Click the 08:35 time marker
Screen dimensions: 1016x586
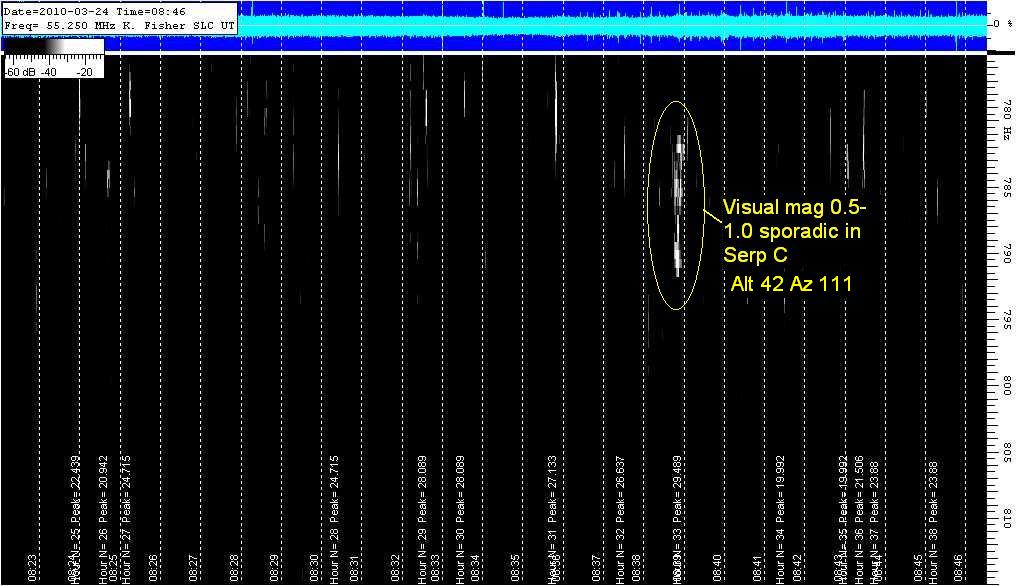(x=516, y=567)
